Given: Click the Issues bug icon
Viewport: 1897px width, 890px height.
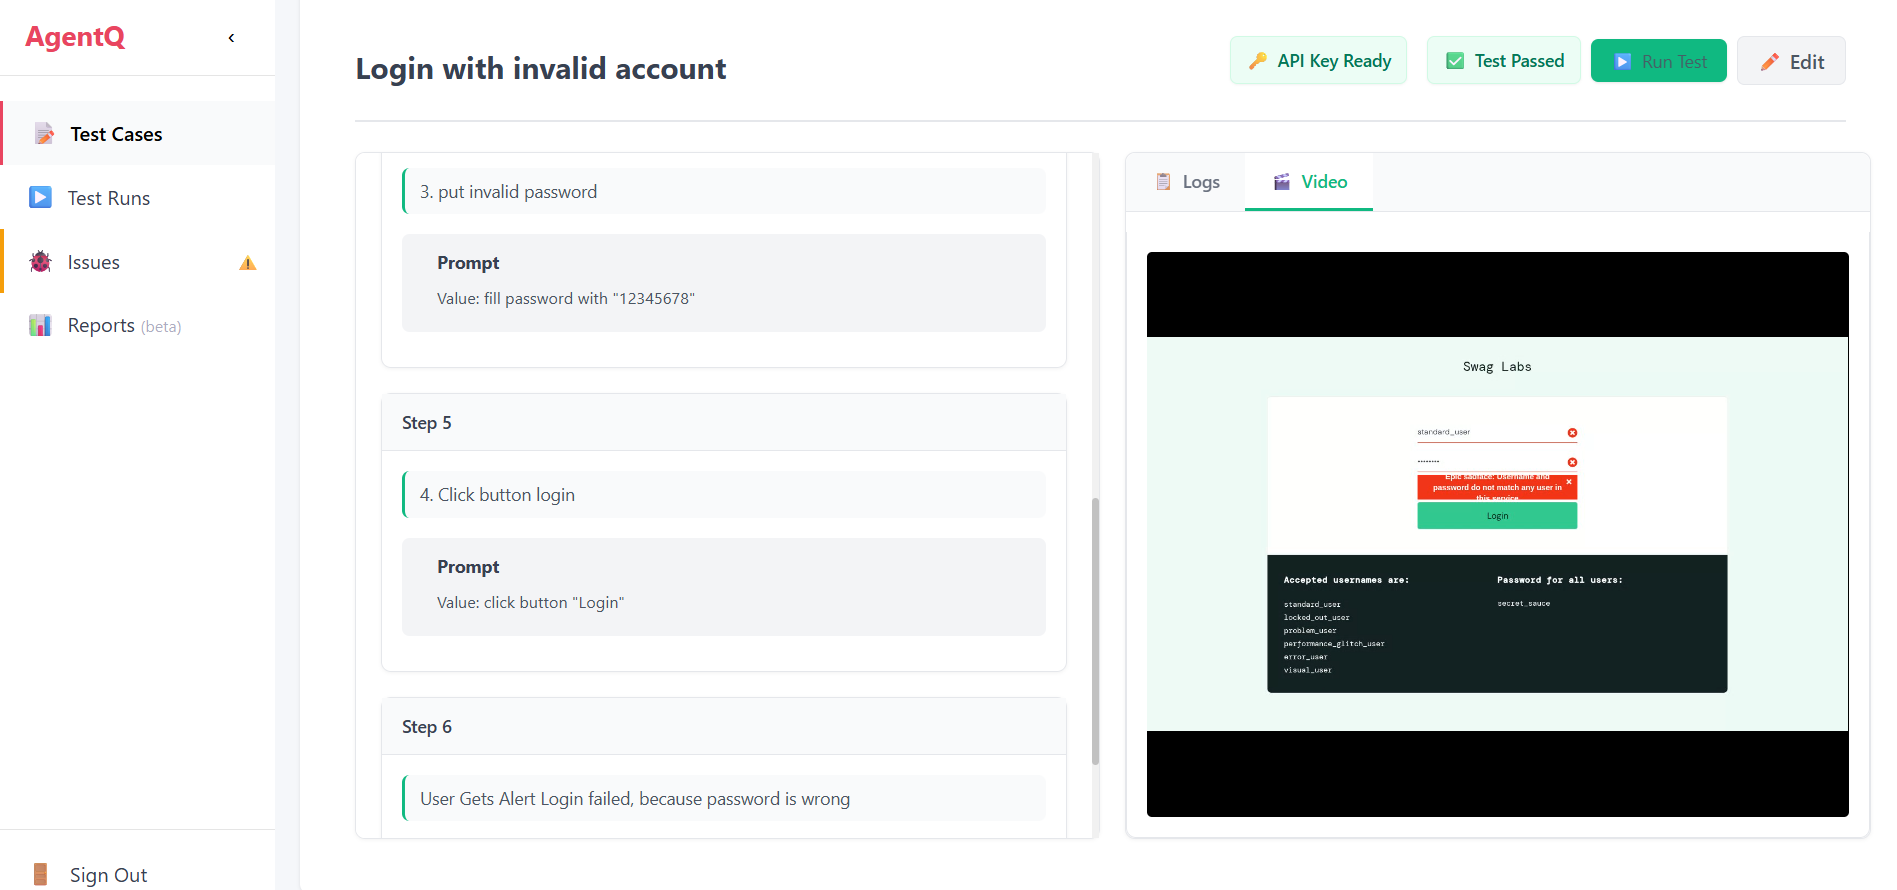Looking at the screenshot, I should 40,262.
